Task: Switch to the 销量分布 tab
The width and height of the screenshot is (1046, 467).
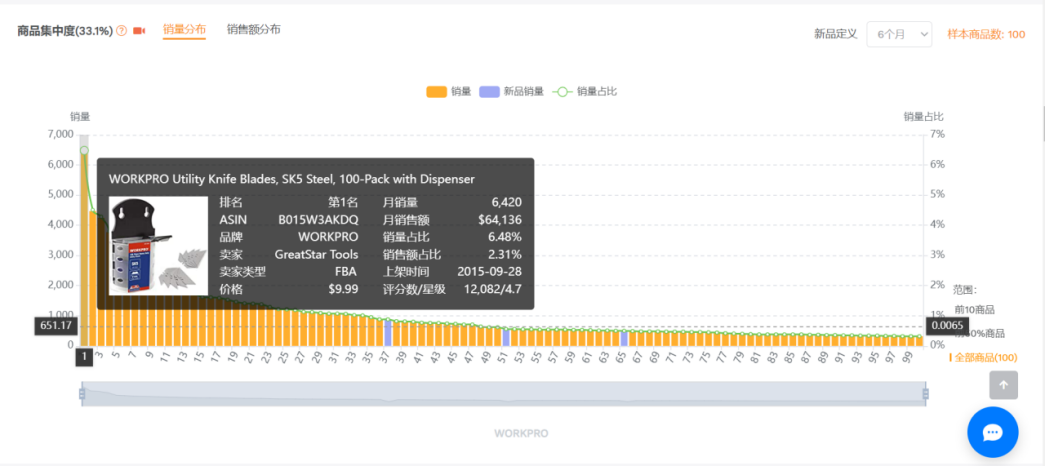Action: coord(184,30)
